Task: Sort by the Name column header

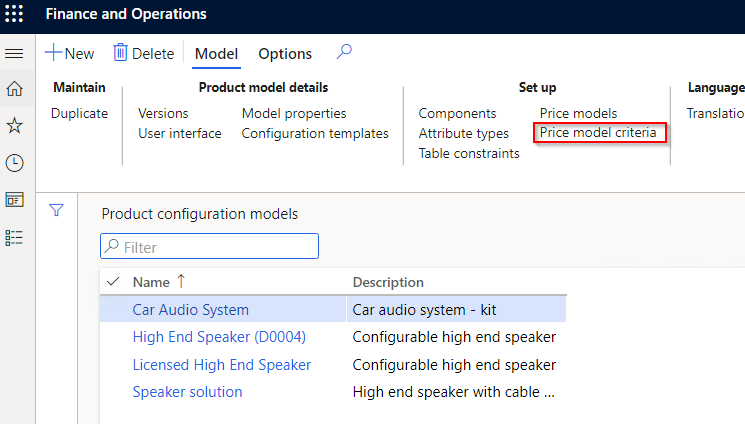Action: pos(152,282)
